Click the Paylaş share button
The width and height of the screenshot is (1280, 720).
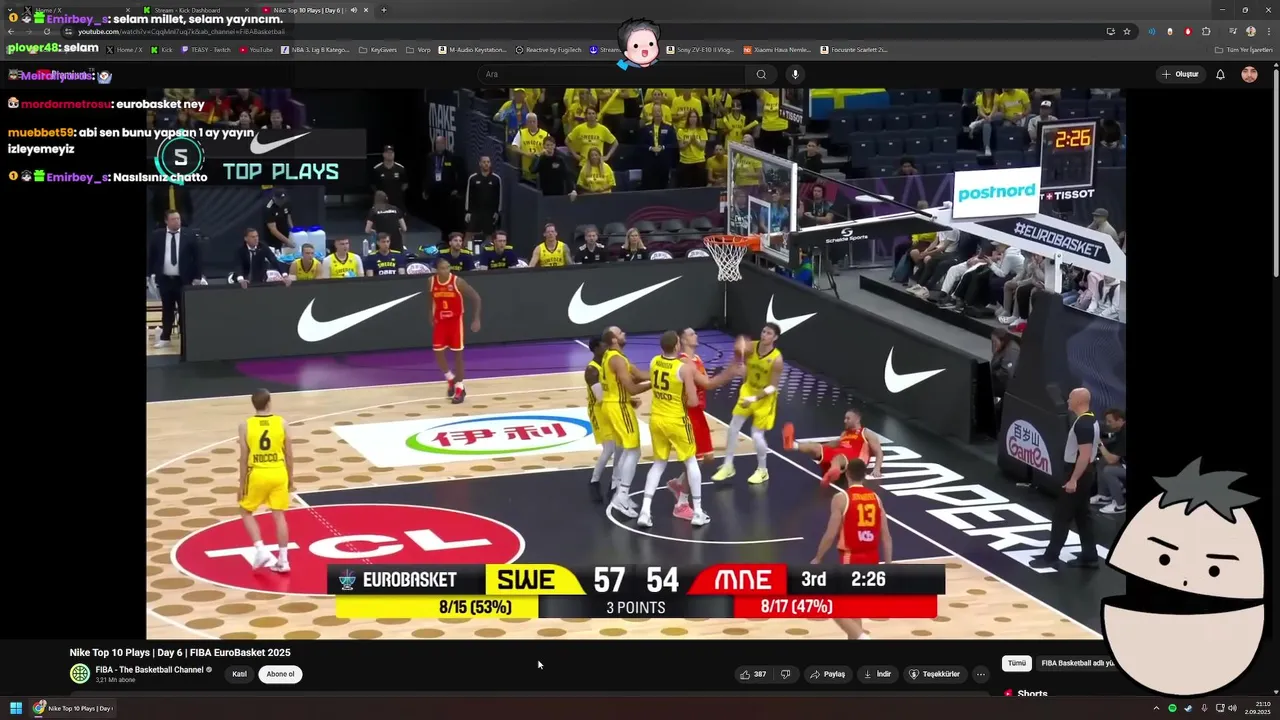click(828, 674)
